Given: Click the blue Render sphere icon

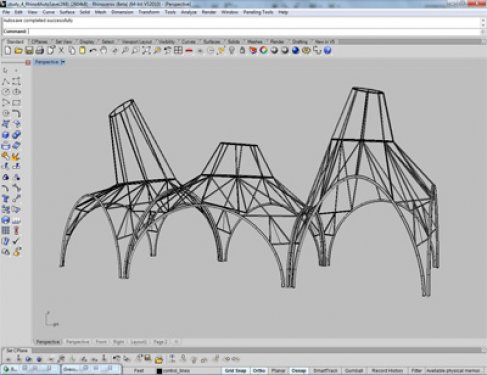Looking at the screenshot, I should (x=296, y=50).
